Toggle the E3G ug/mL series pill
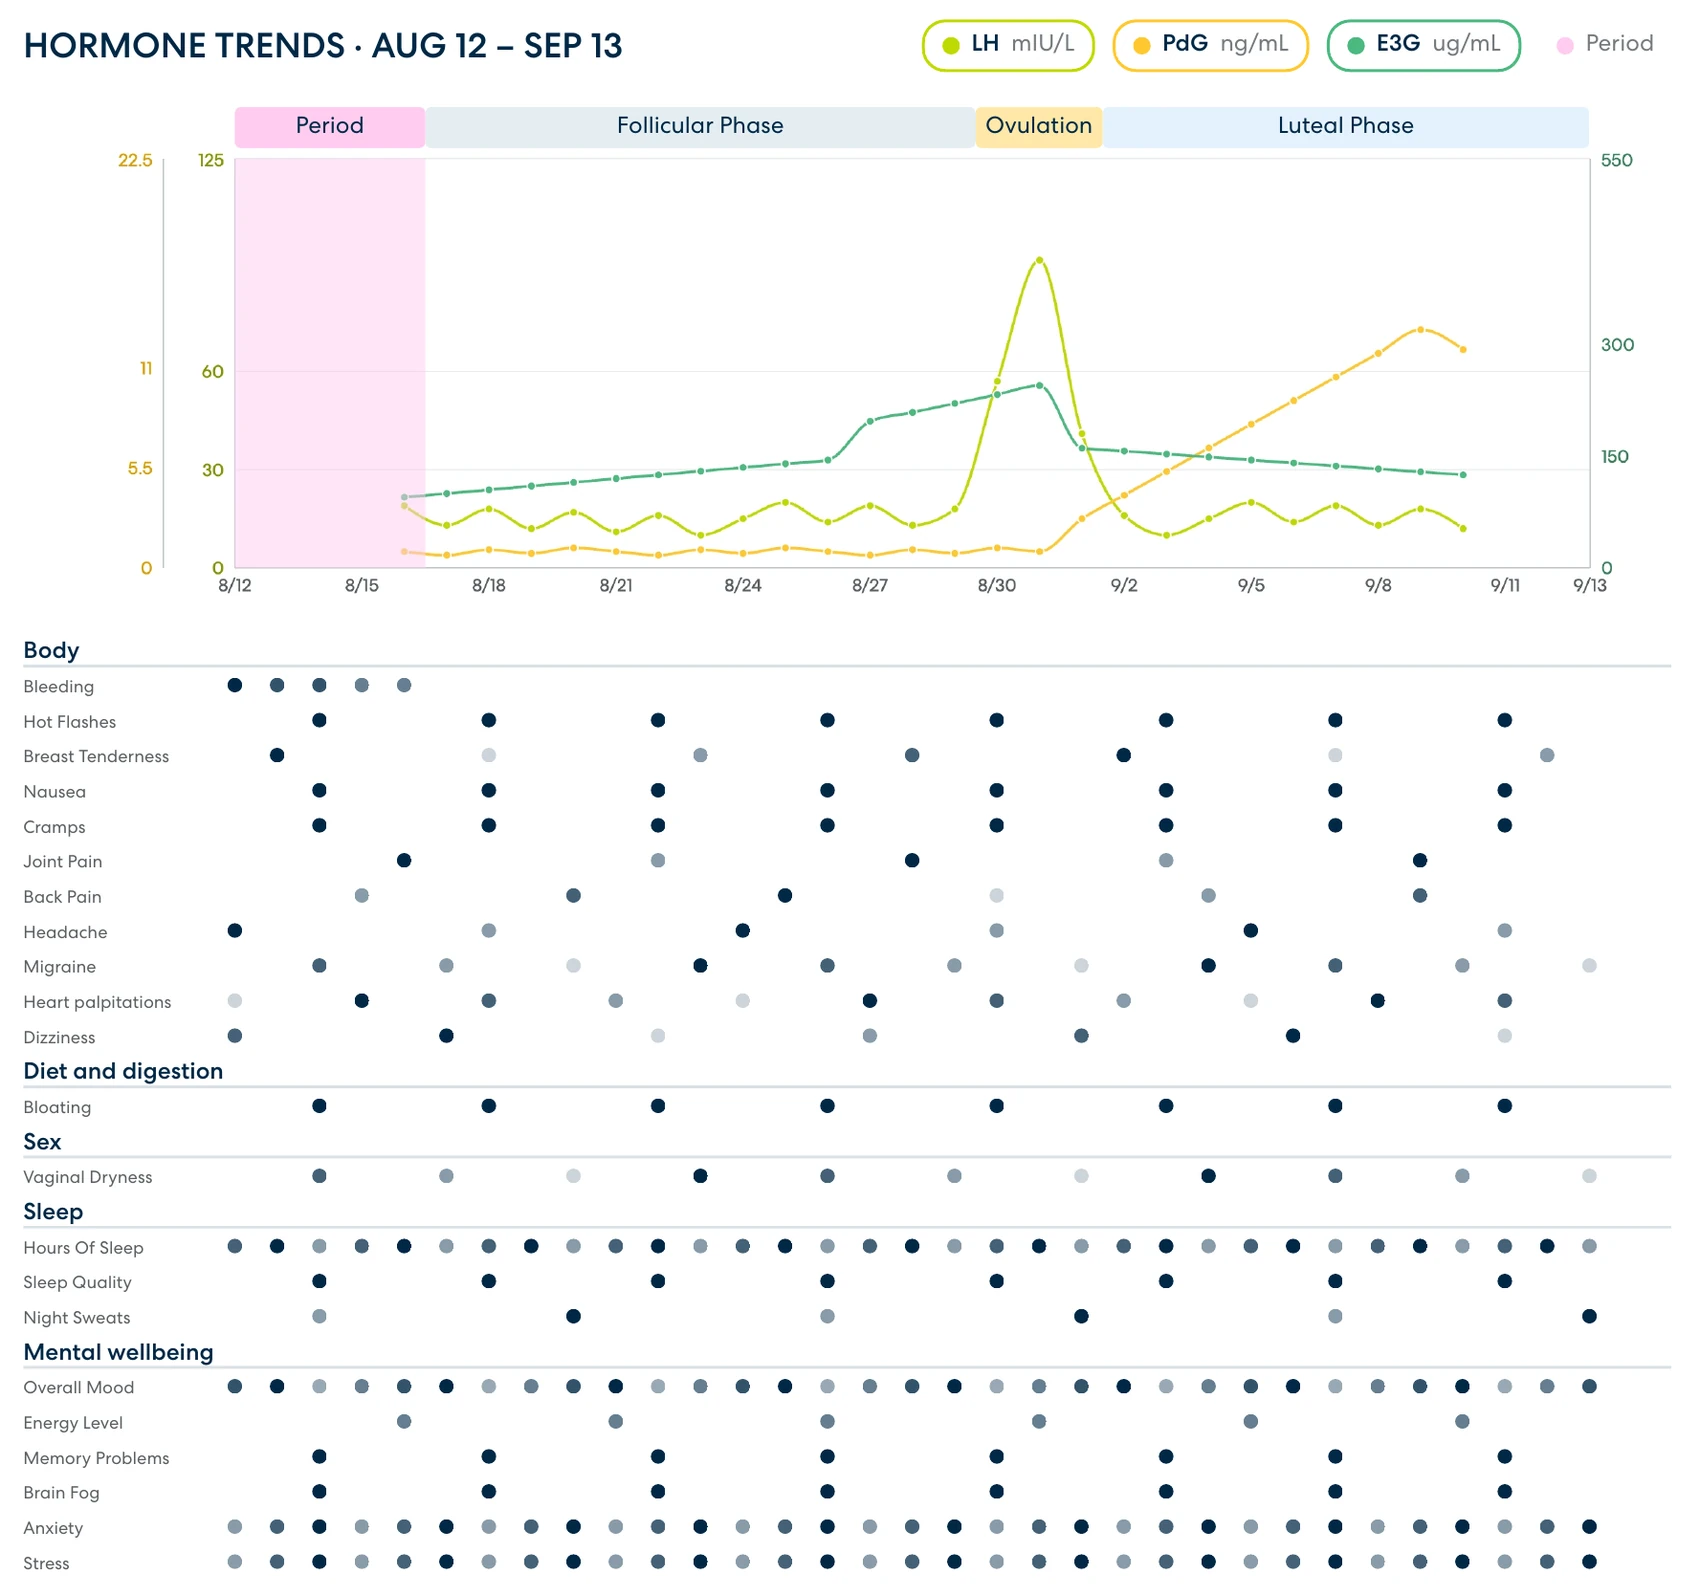This screenshot has height=1596, width=1700. pos(1424,45)
